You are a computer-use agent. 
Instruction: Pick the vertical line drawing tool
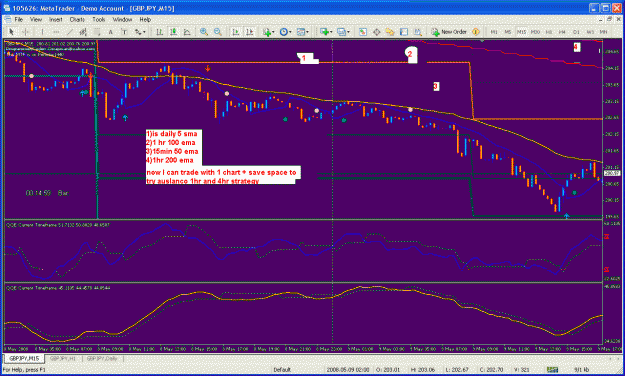(42, 32)
